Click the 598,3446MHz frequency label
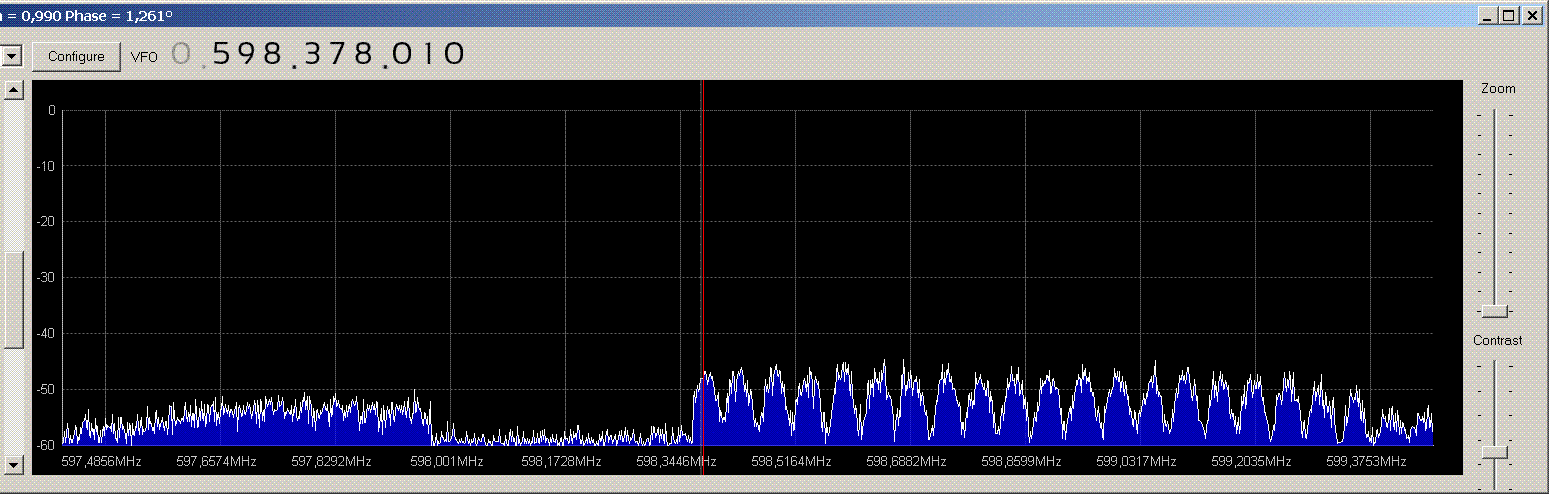The width and height of the screenshot is (1549, 494). 676,462
